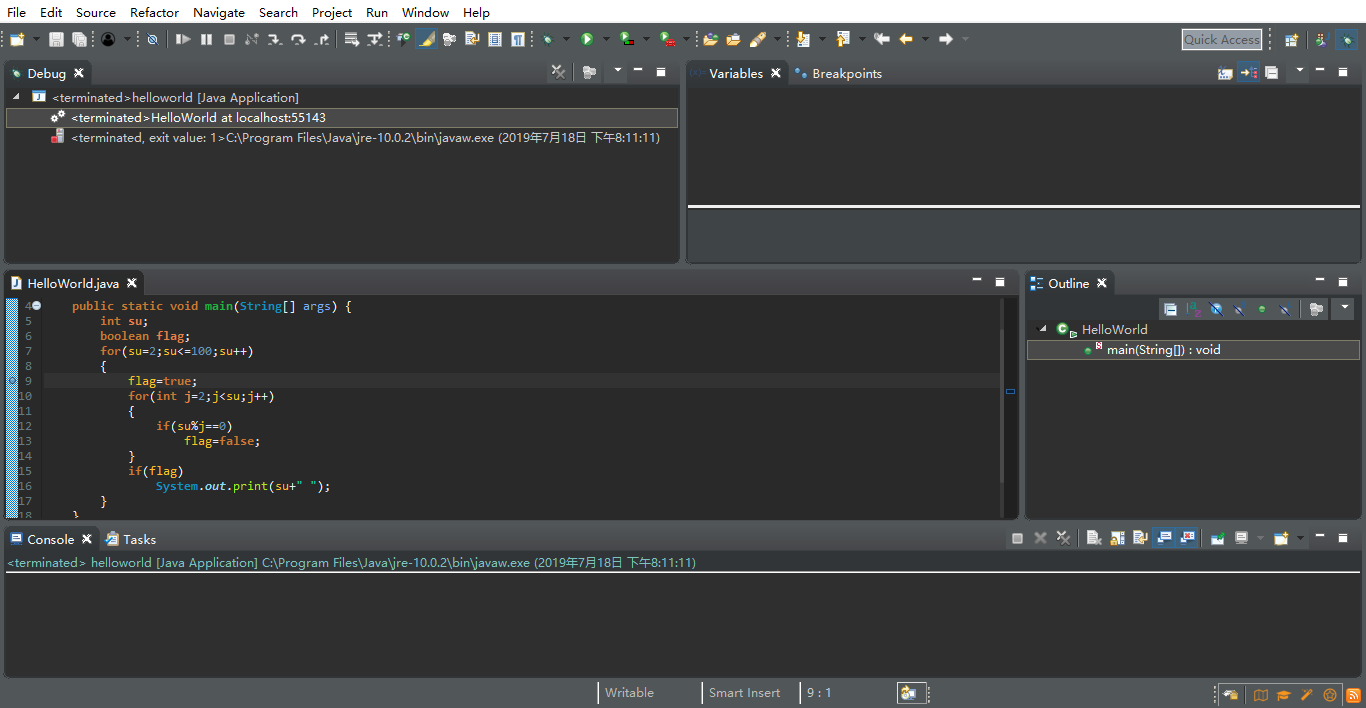The image size is (1366, 708).
Task: Click Remove All Terminated Launches in Debug view
Action: [x=559, y=72]
